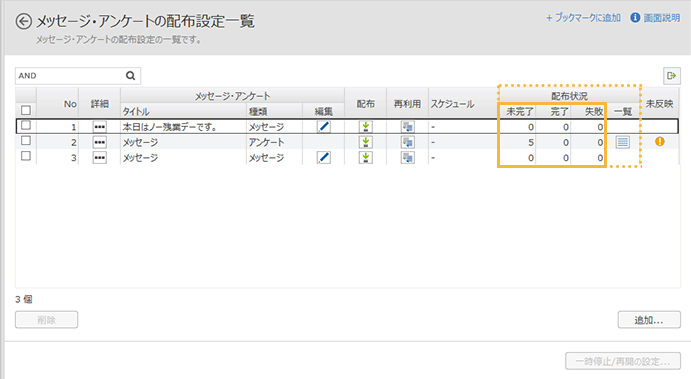Viewport: 691px width, 379px height.
Task: Click the 未完了 column header
Action: 520,111
